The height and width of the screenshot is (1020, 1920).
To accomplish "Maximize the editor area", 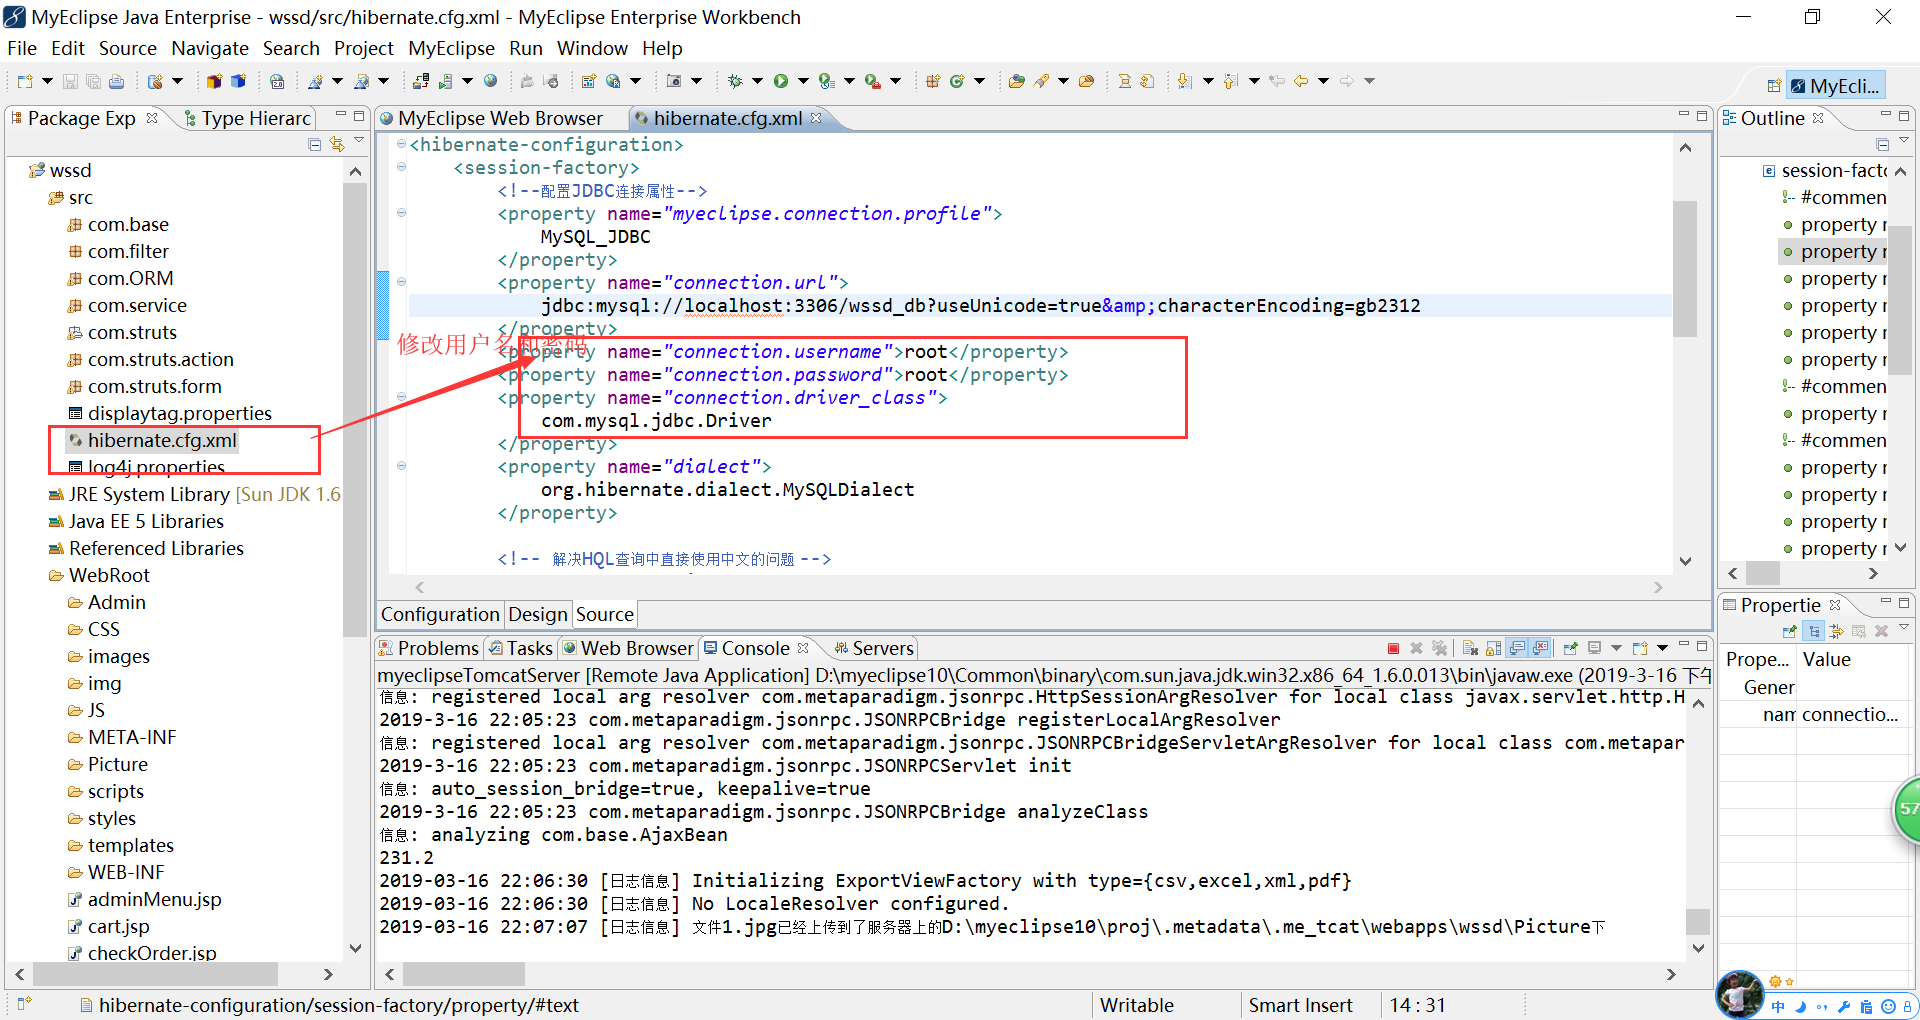I will point(1702,116).
